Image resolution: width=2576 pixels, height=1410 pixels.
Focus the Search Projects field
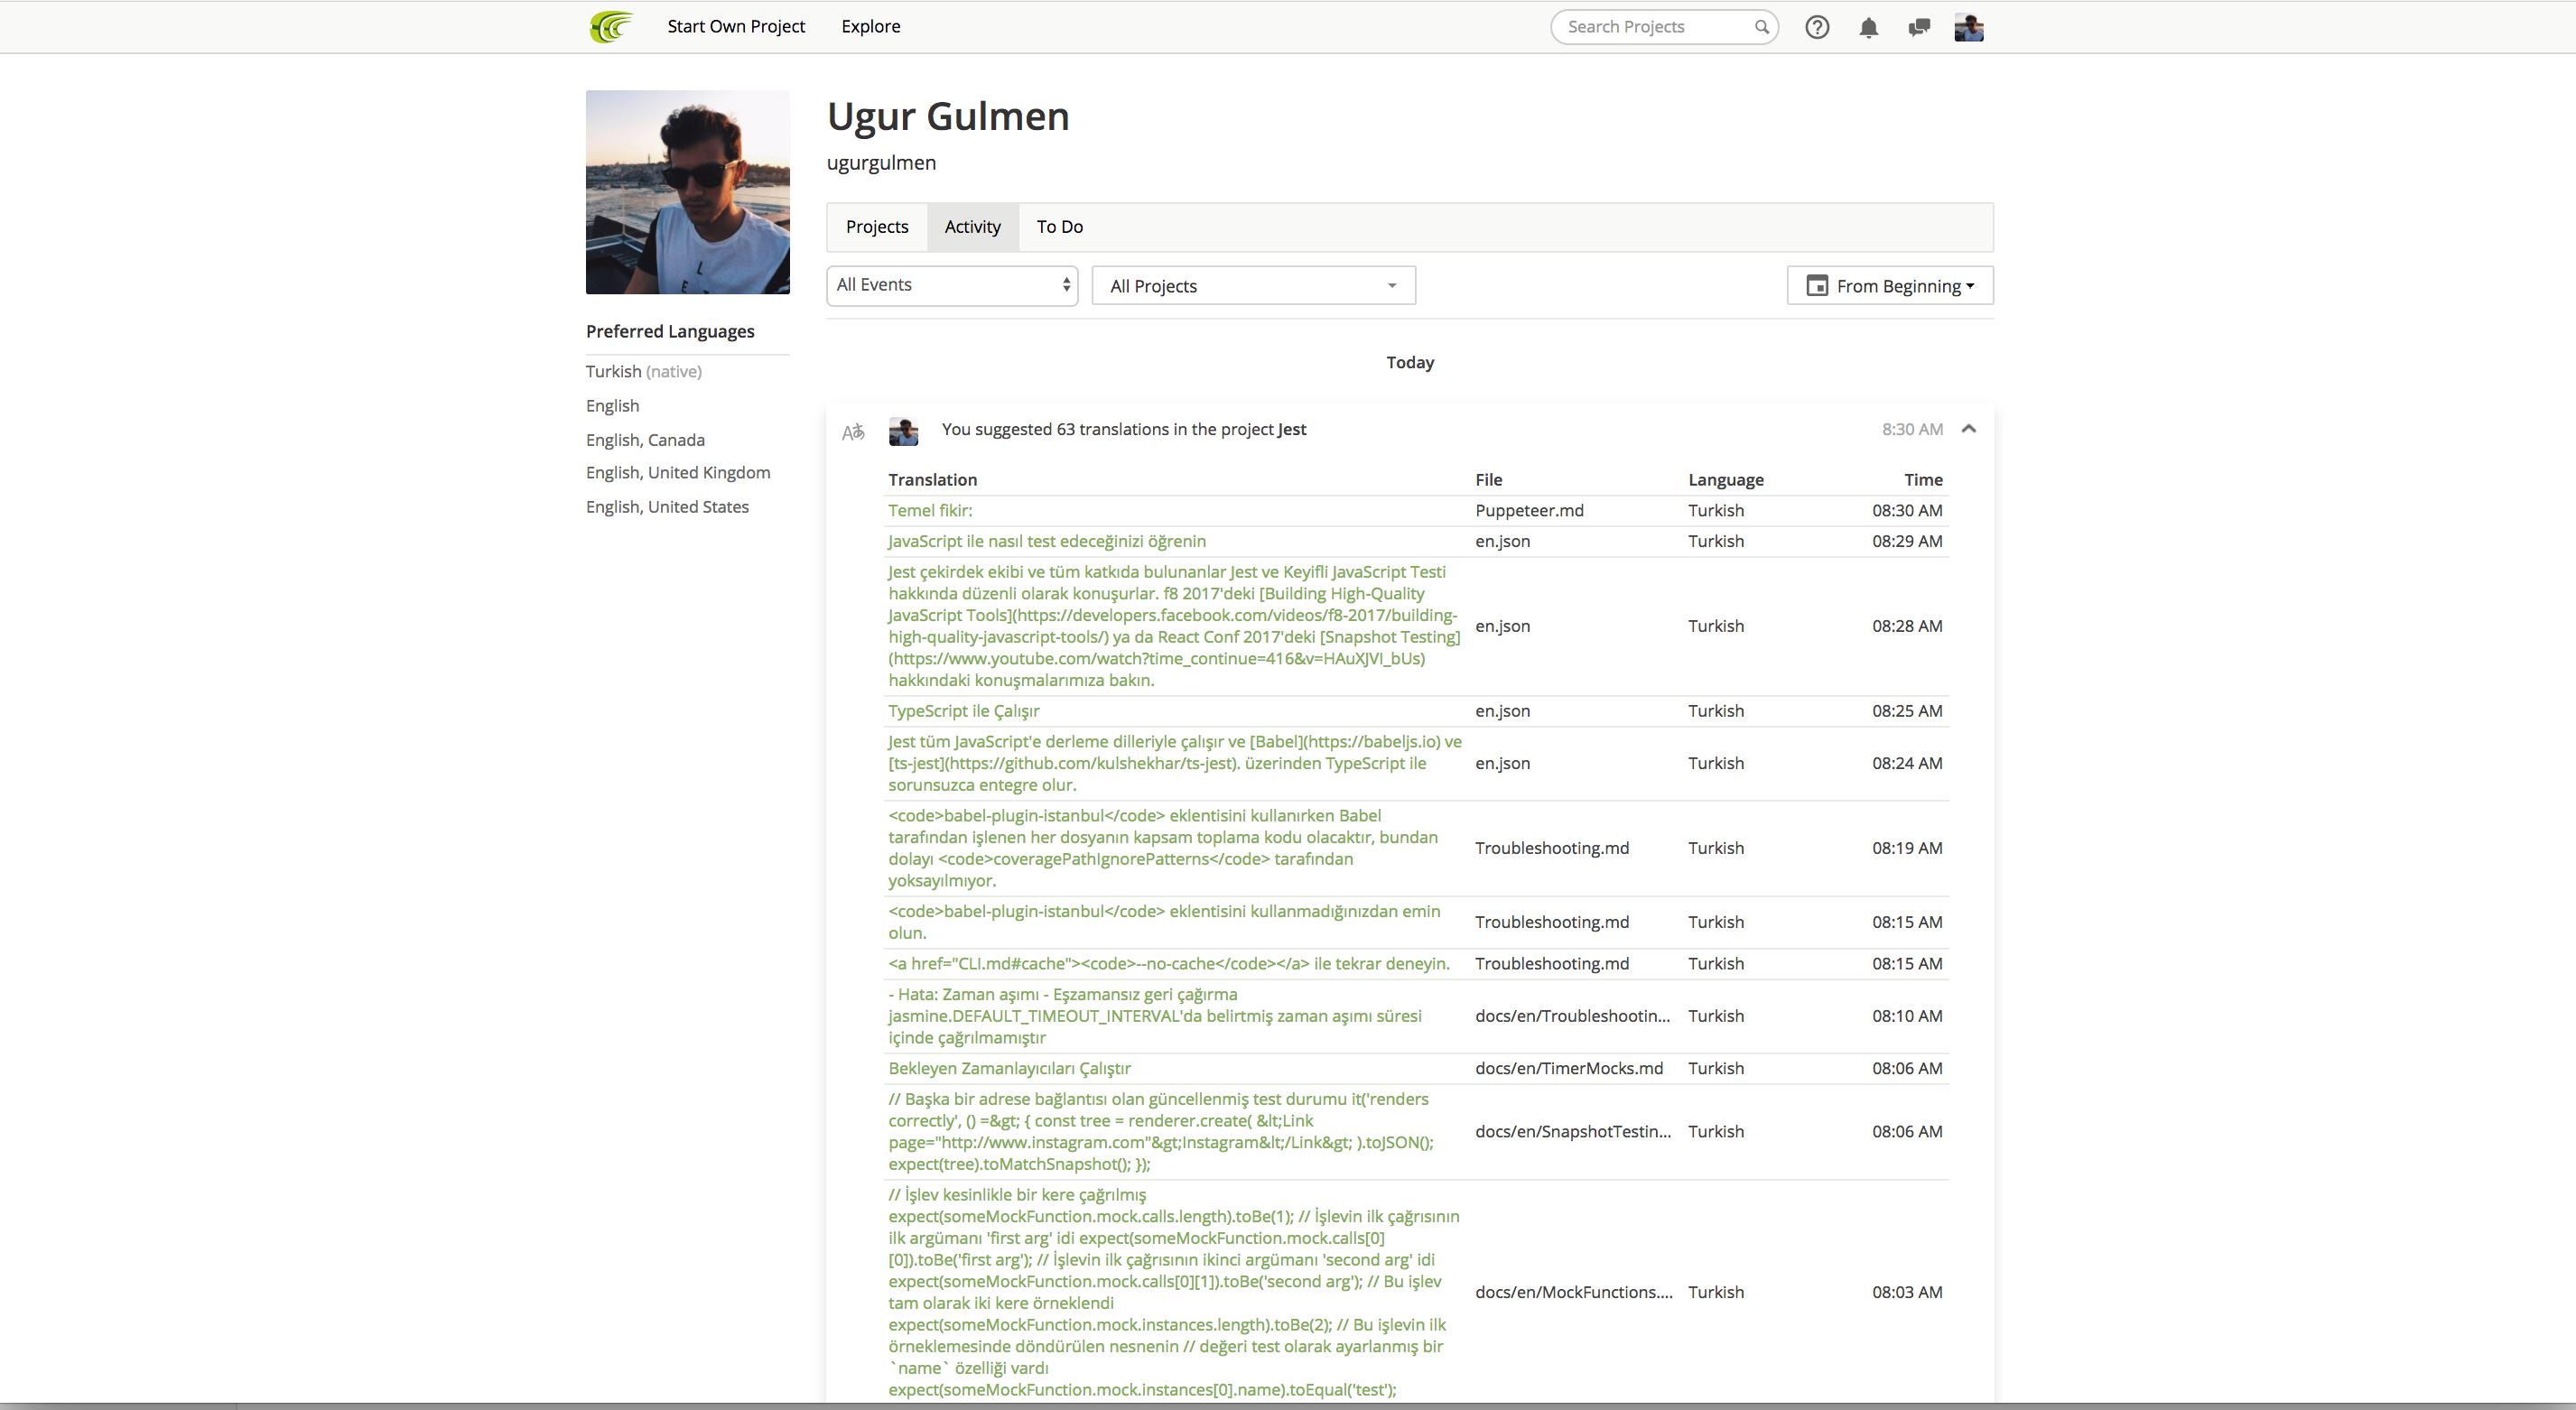click(x=1663, y=27)
